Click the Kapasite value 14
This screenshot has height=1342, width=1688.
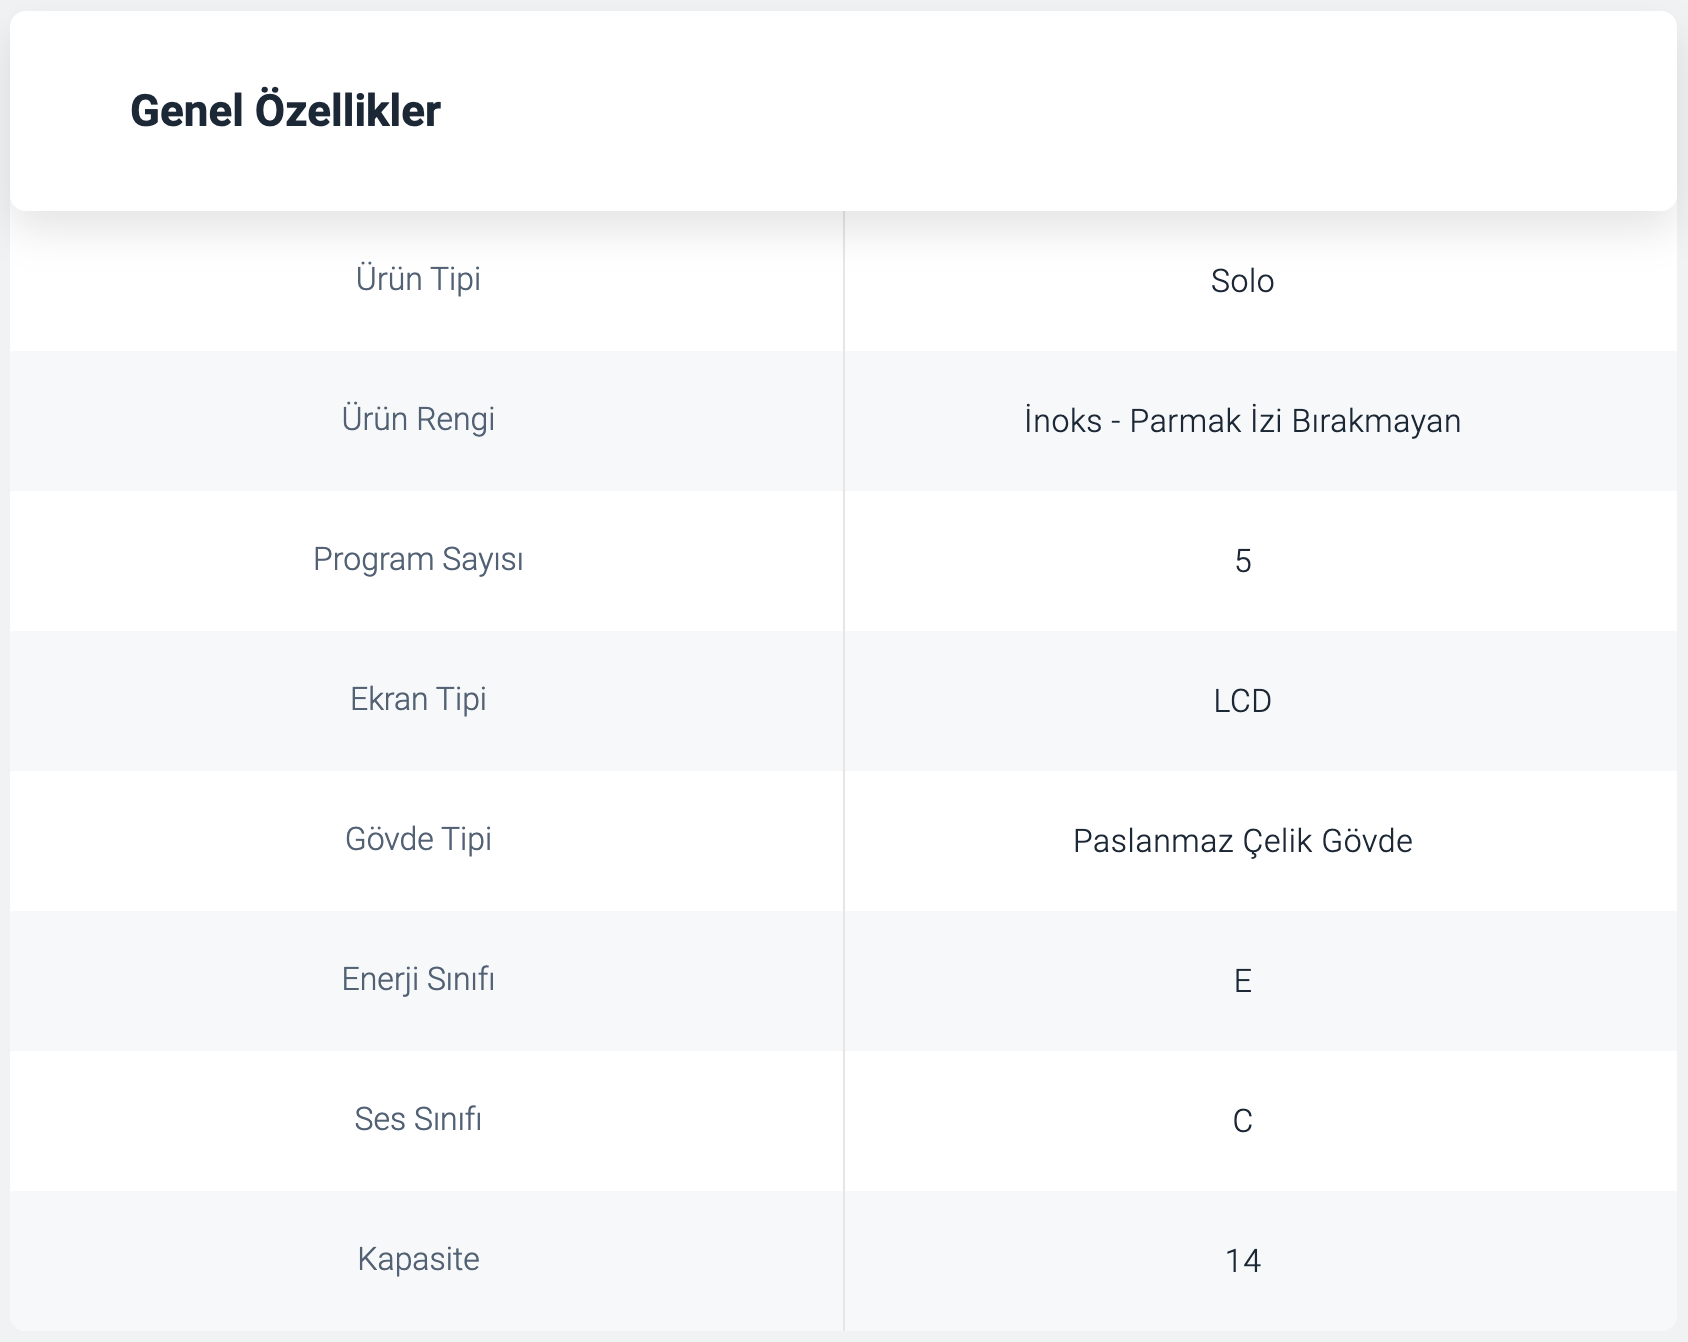point(1243,1261)
